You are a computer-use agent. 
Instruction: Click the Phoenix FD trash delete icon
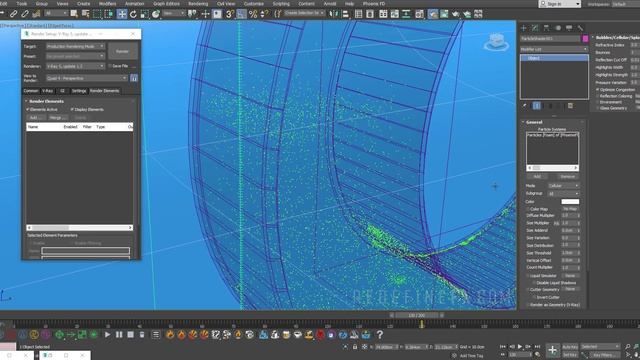click(142, 335)
